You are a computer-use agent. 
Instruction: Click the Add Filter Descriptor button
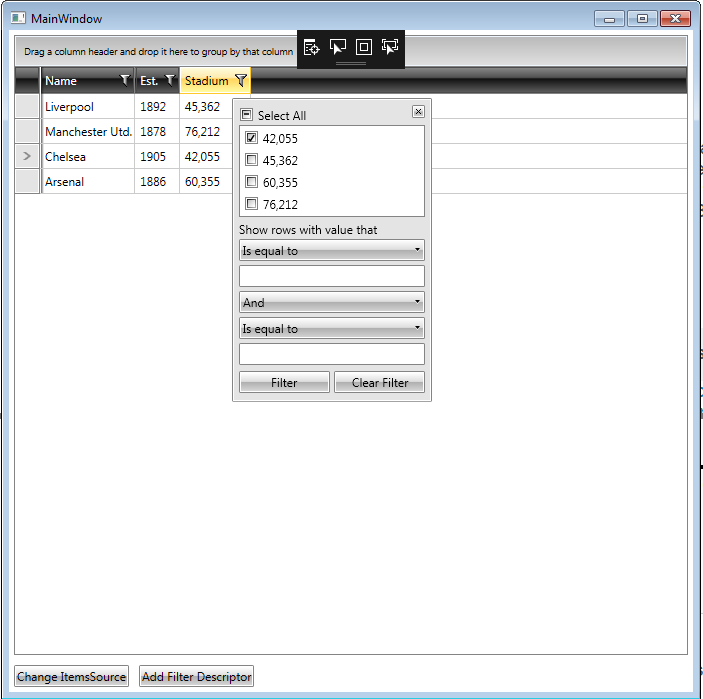[x=196, y=676]
